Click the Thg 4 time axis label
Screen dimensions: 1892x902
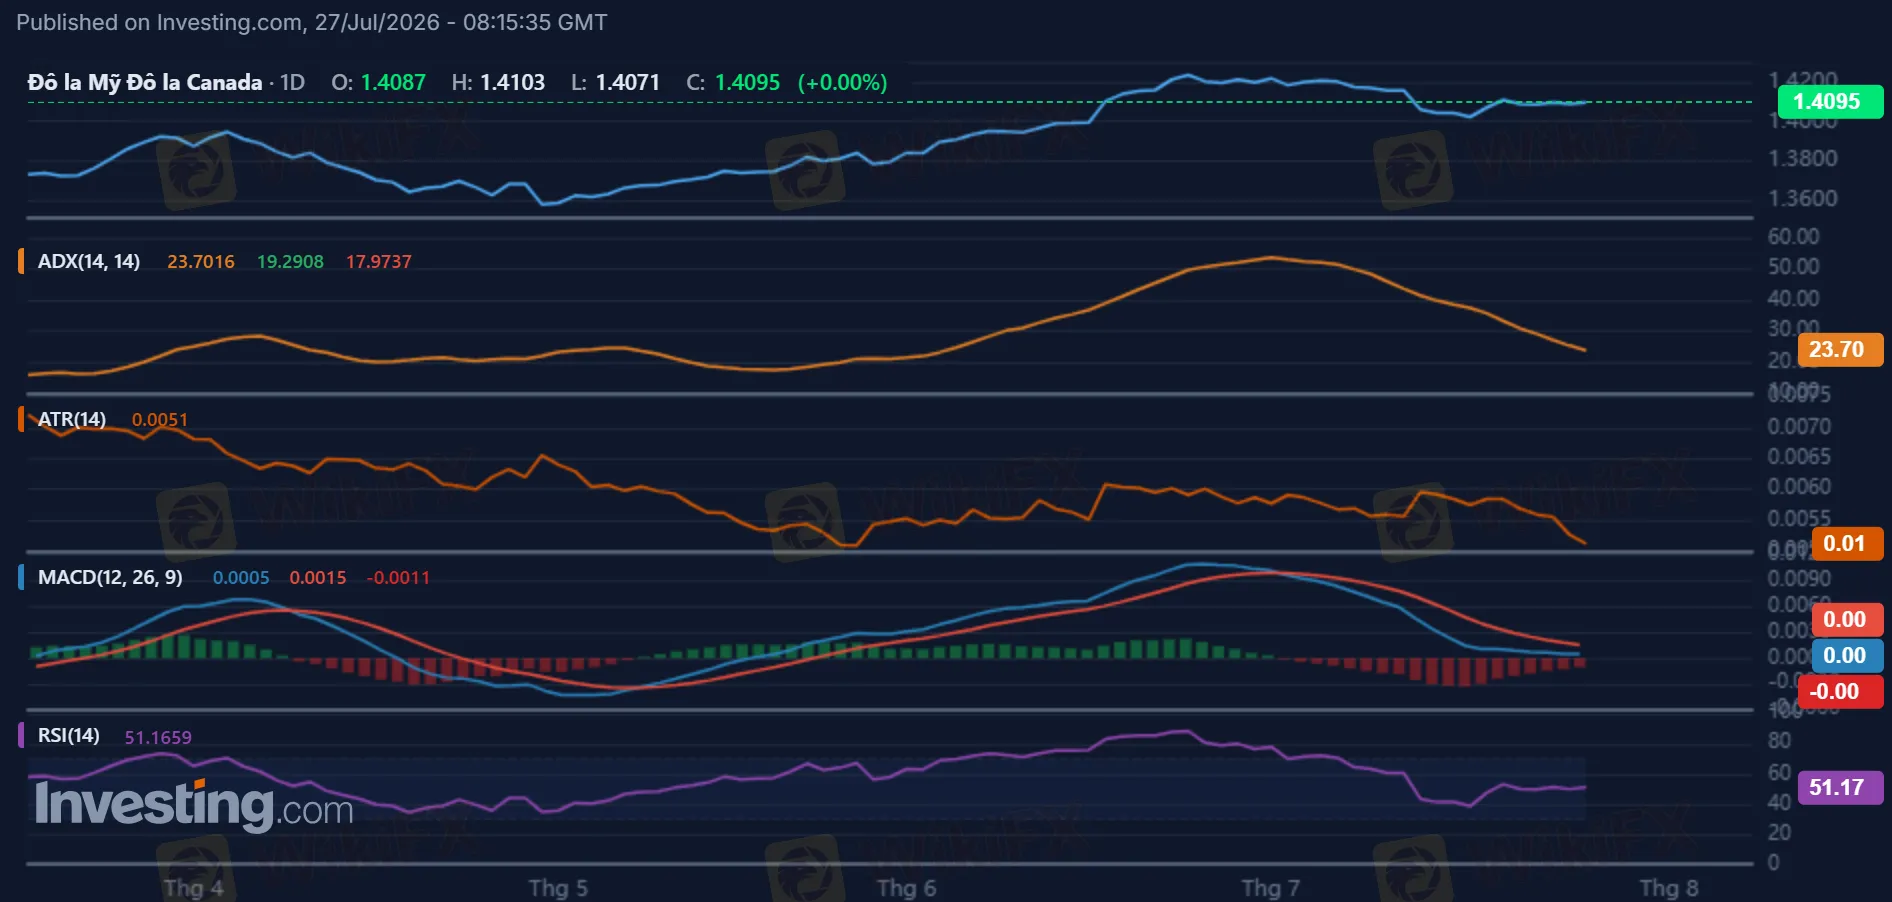[x=193, y=888]
